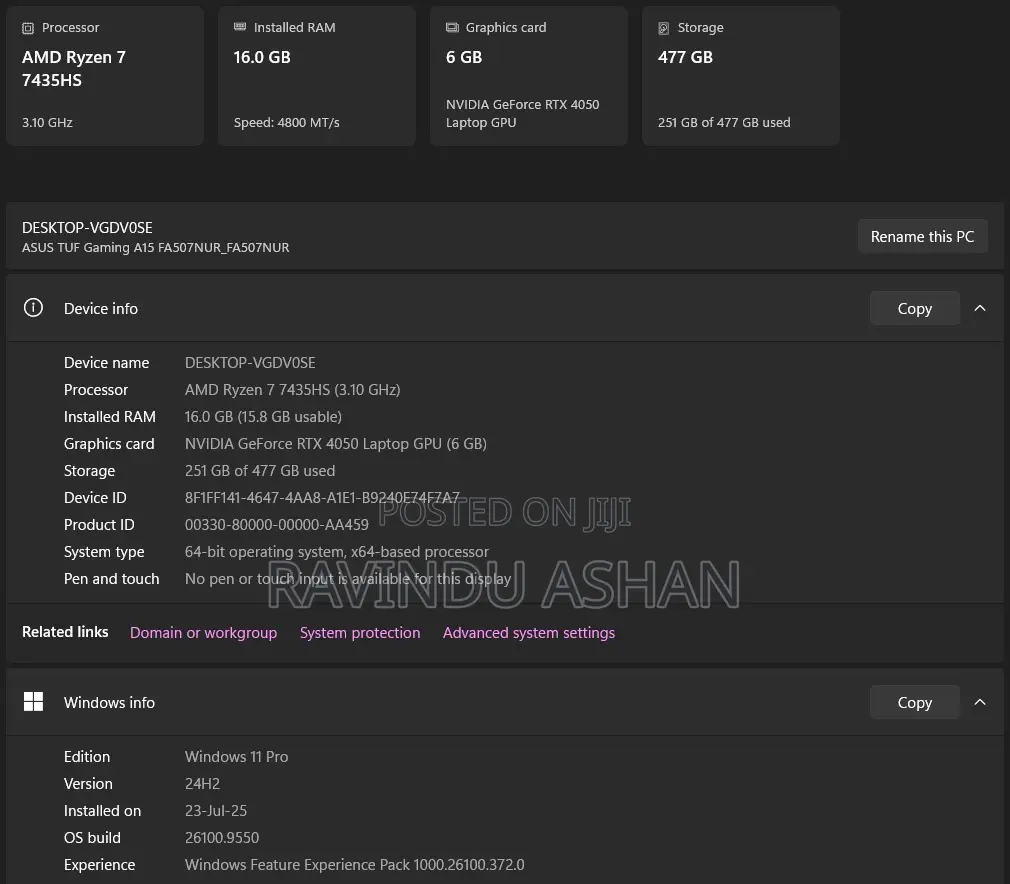Copy the Device info details
This screenshot has height=884, width=1010.
pyautogui.click(x=915, y=308)
